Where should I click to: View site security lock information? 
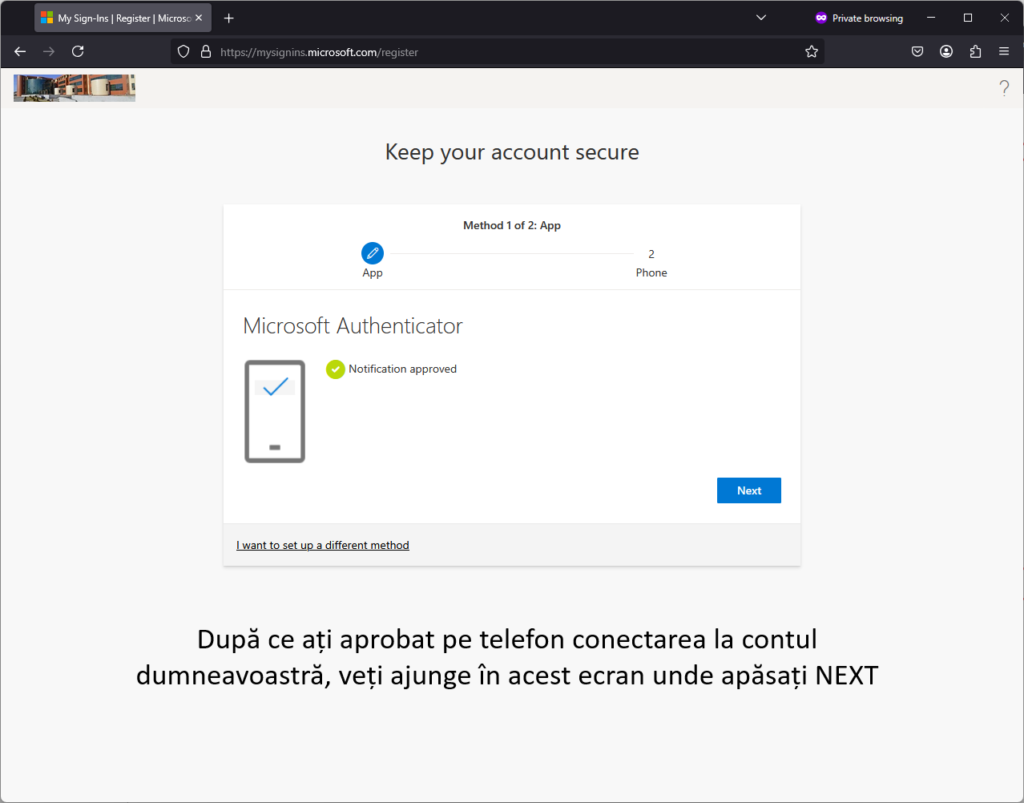(206, 52)
